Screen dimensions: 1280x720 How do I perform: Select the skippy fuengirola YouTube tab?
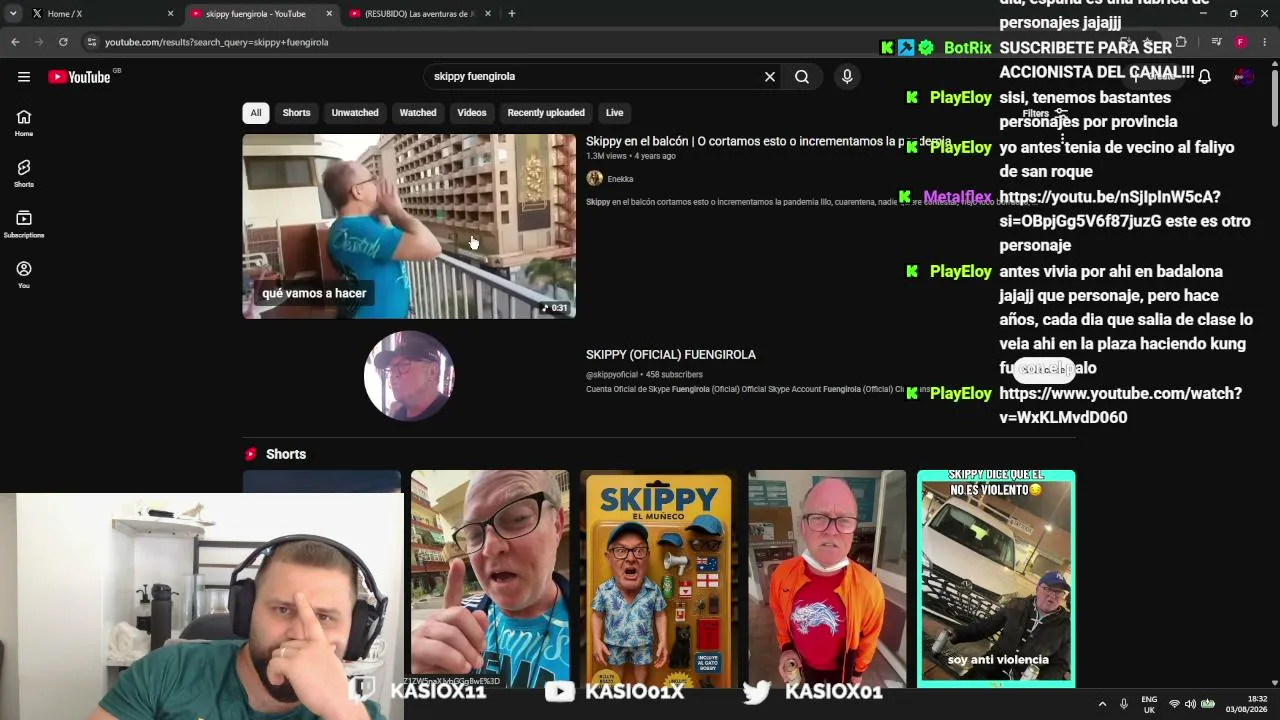[261, 14]
